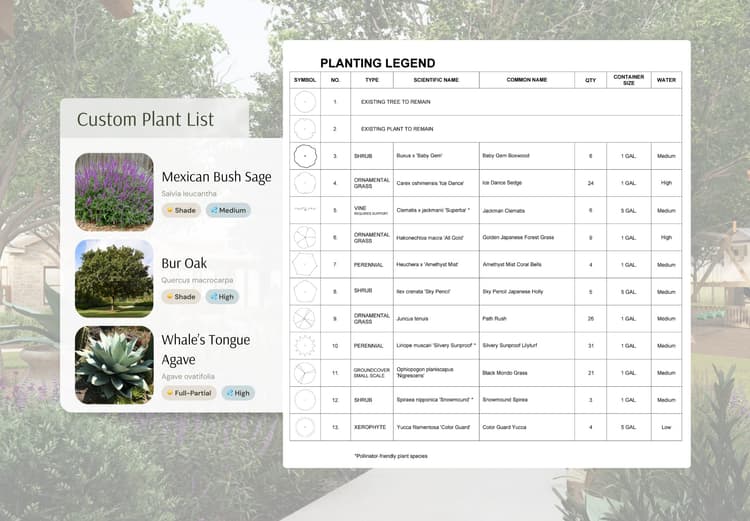
Task: Click the Low water value for Yucca
Action: pyautogui.click(x=666, y=427)
